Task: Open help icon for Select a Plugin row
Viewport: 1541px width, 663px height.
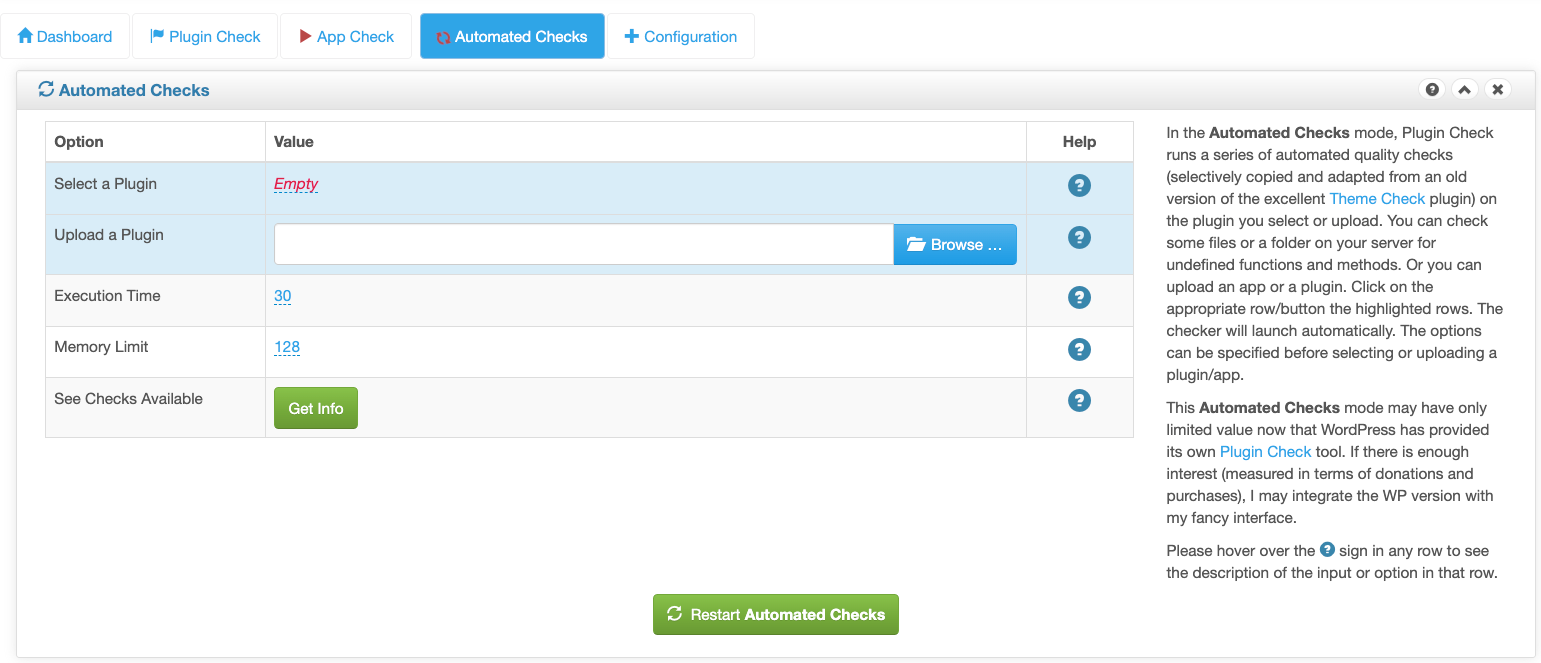Action: click(1079, 185)
